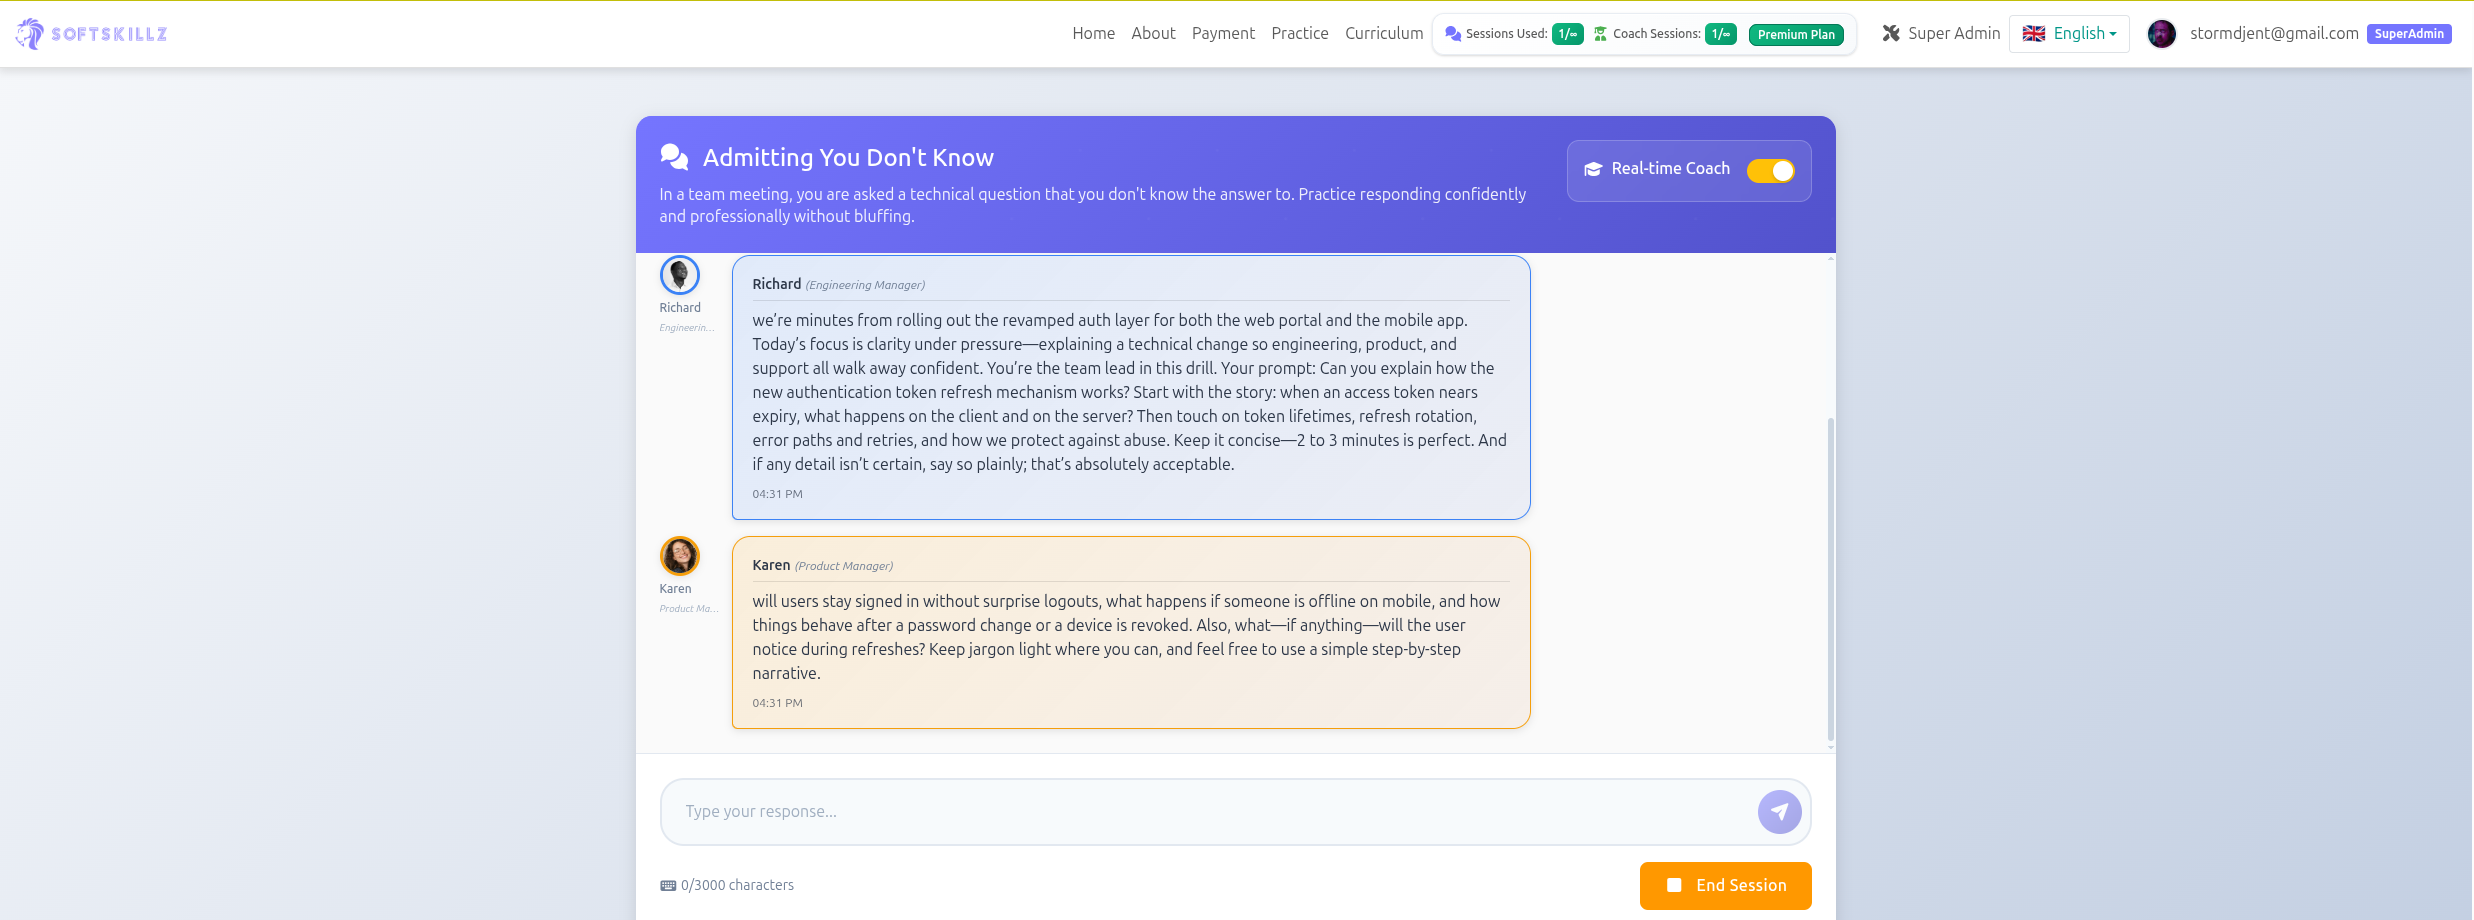Screen dimensions: 2474x920
Task: Toggle the Real-time Coach switch off
Action: [1770, 171]
